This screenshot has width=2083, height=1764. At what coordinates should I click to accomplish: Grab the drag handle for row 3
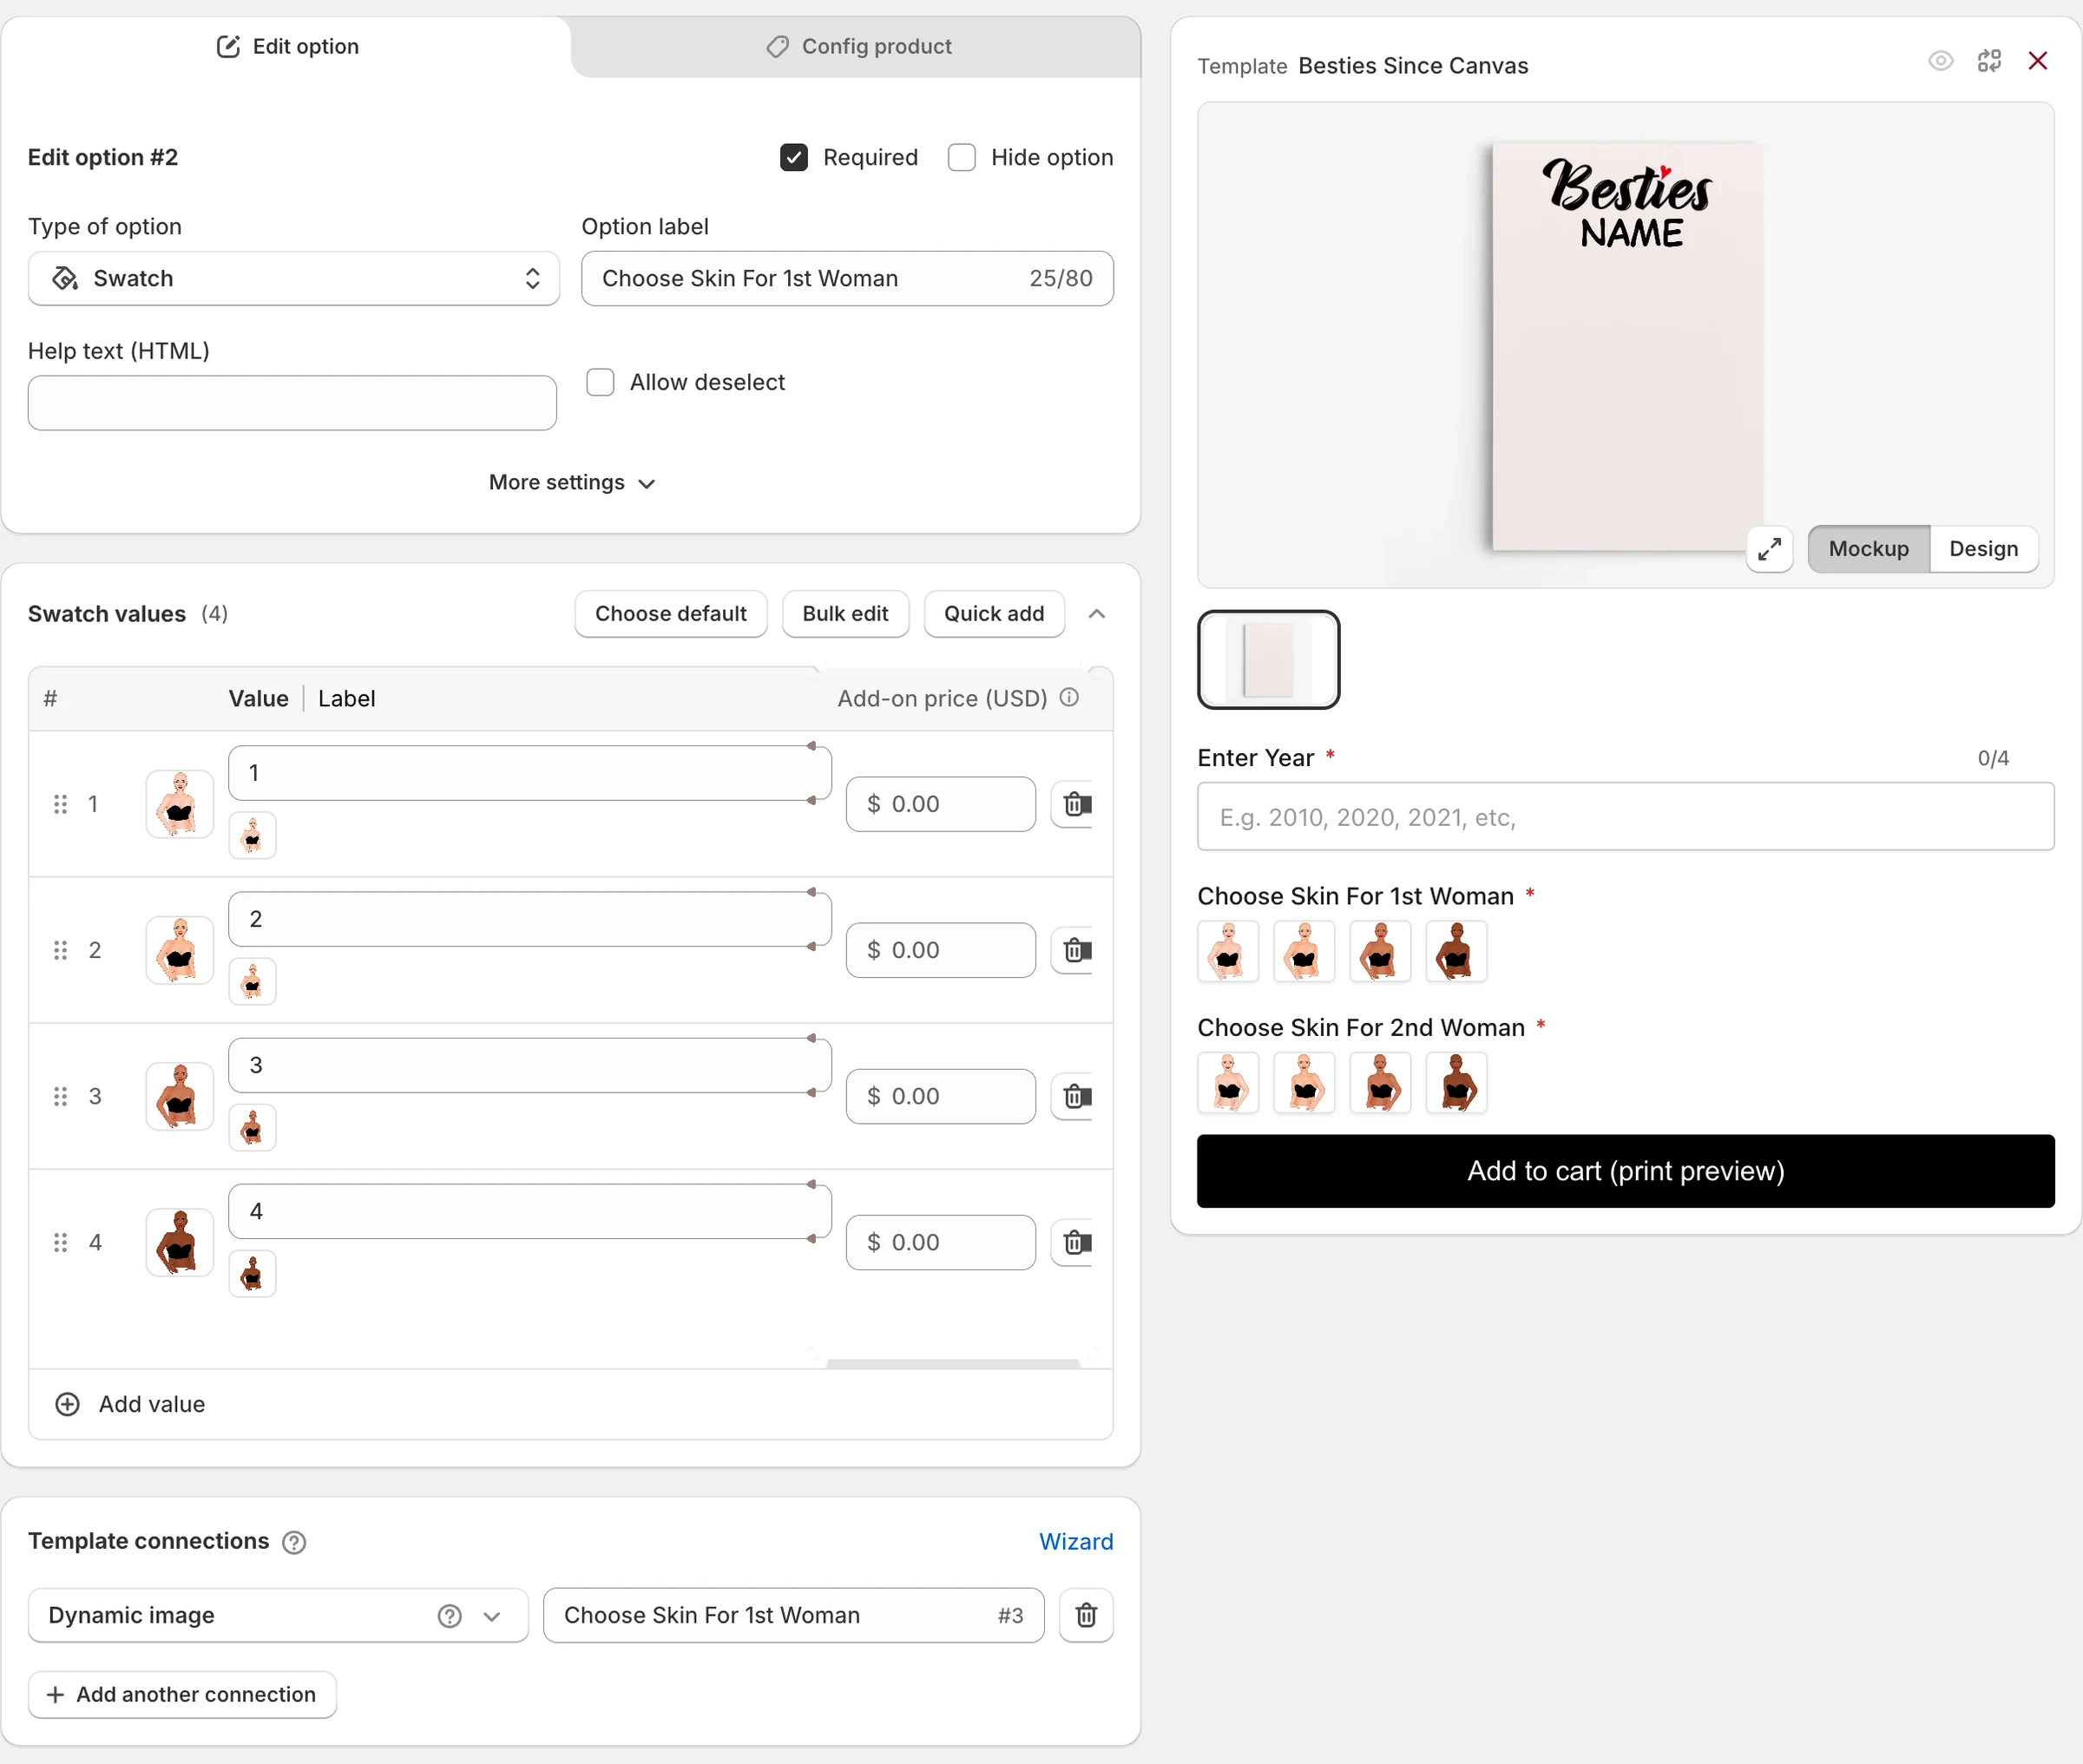point(61,1096)
